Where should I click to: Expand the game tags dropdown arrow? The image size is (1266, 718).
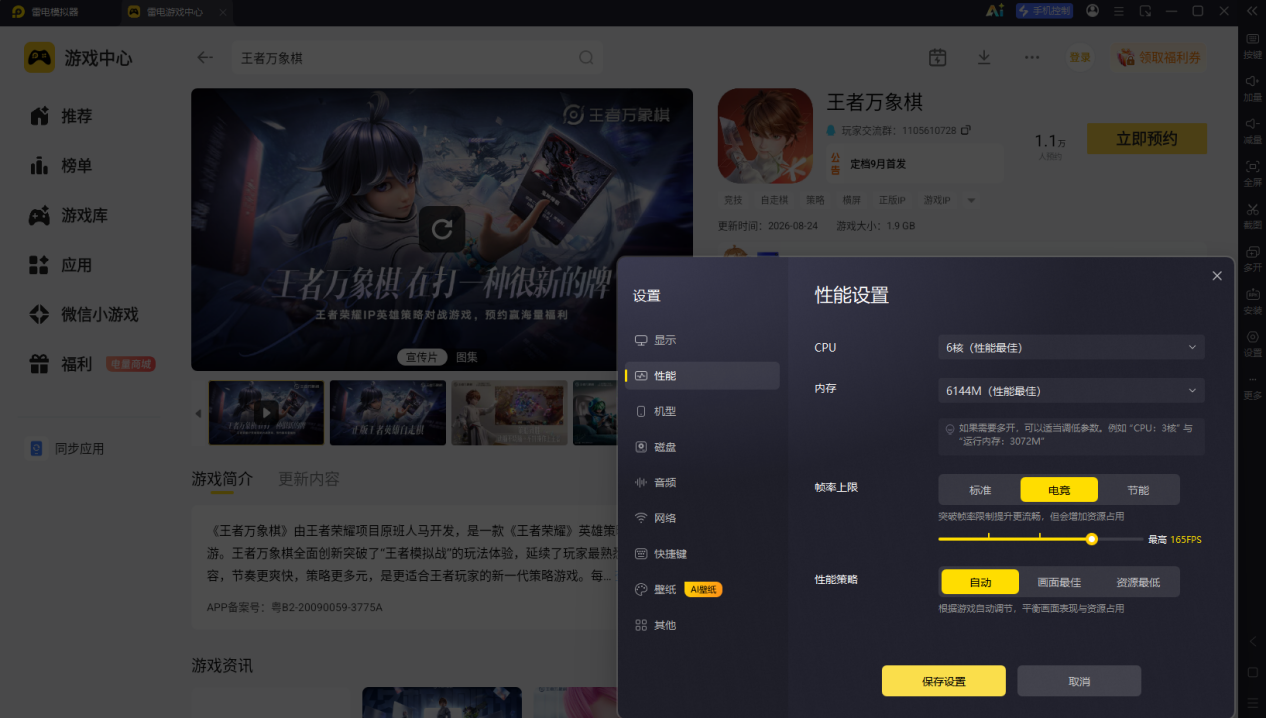click(x=970, y=201)
